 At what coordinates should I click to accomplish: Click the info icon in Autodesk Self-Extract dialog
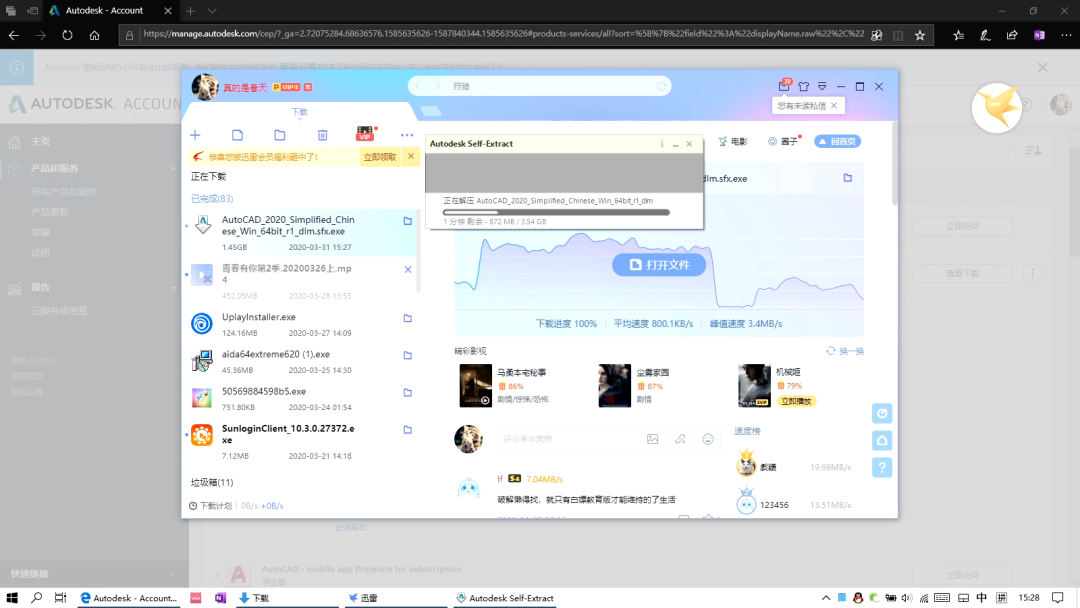coord(662,144)
